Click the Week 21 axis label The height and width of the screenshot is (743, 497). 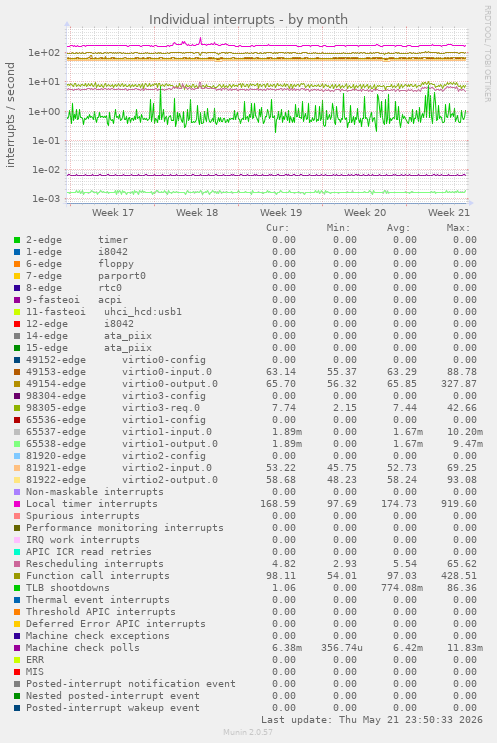[449, 213]
